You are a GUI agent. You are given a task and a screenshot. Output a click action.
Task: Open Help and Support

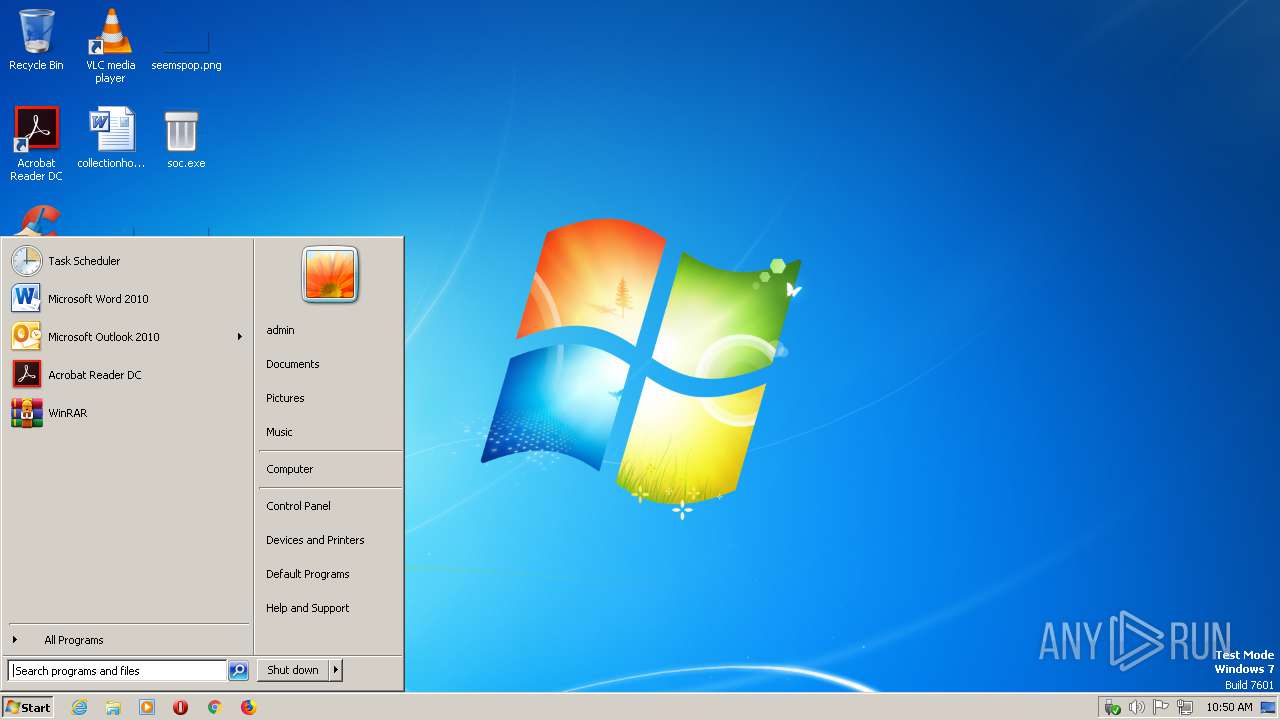(330, 608)
